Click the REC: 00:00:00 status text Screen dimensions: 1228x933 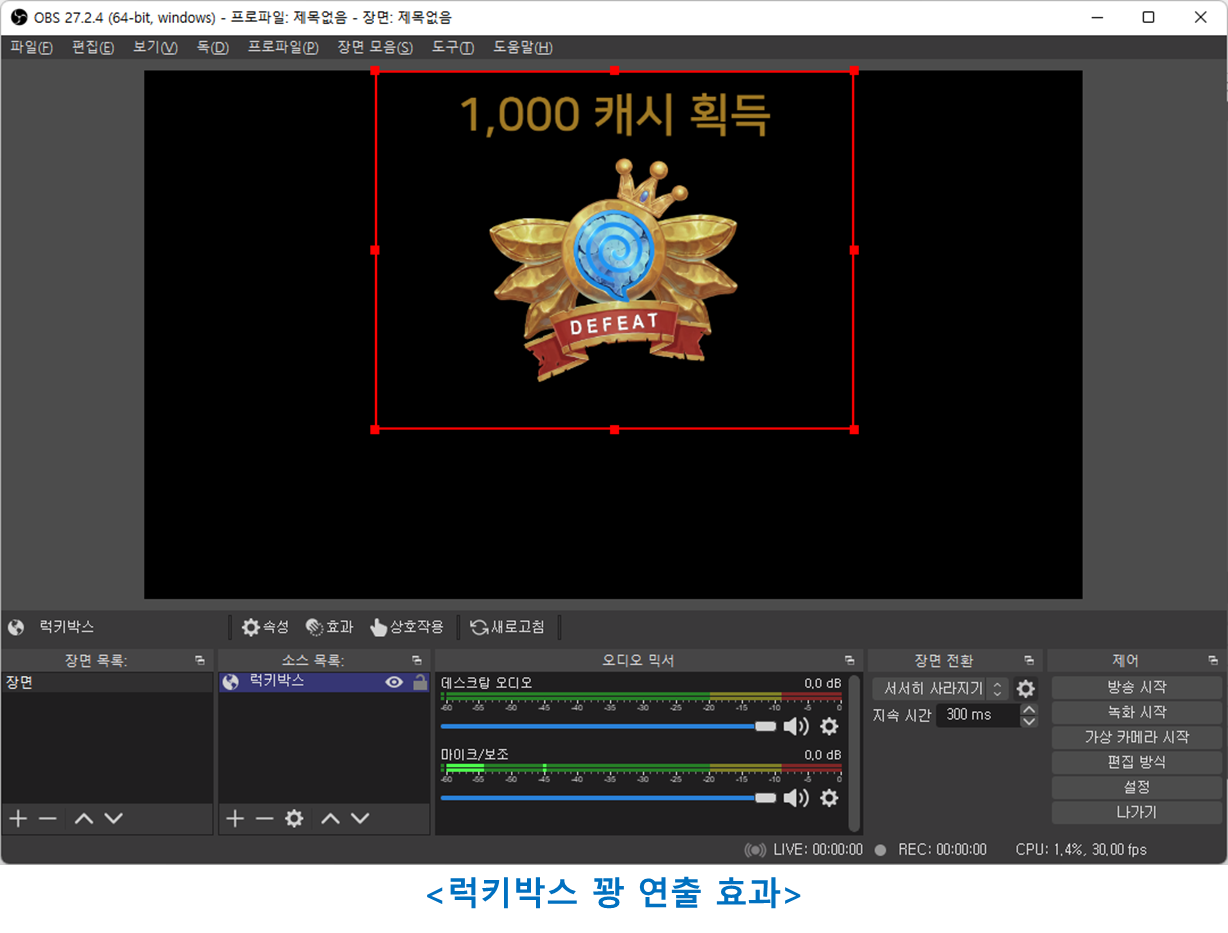942,850
